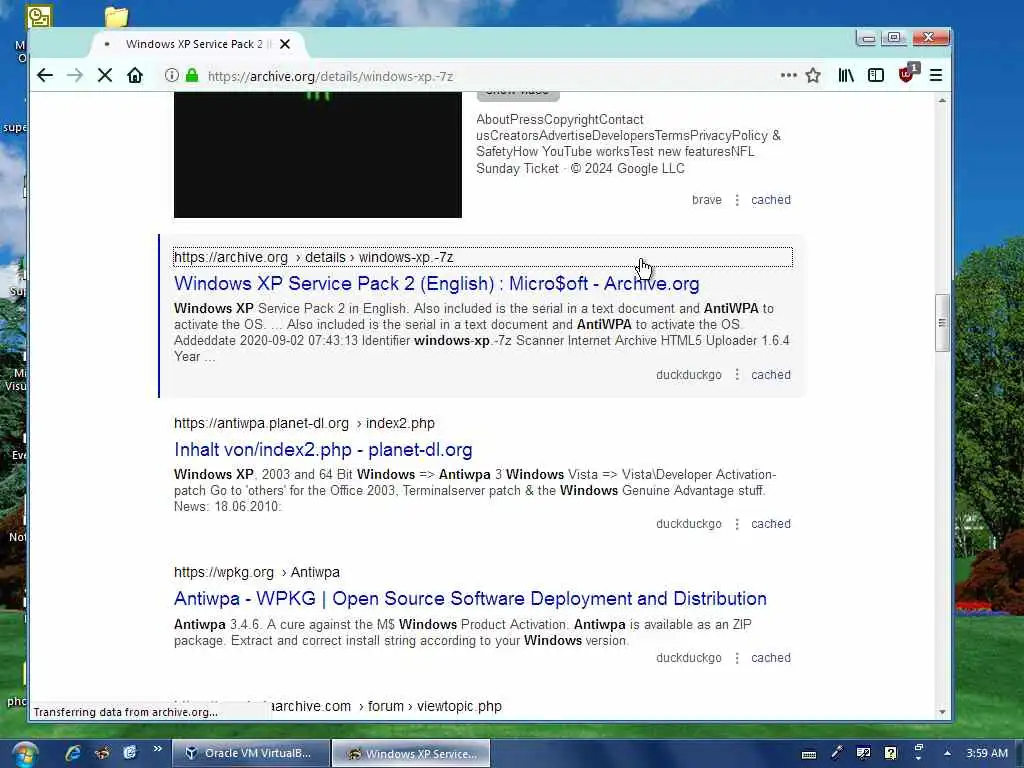1024x768 pixels.
Task: Open cached copy of planet-dl.org result
Action: coord(771,524)
